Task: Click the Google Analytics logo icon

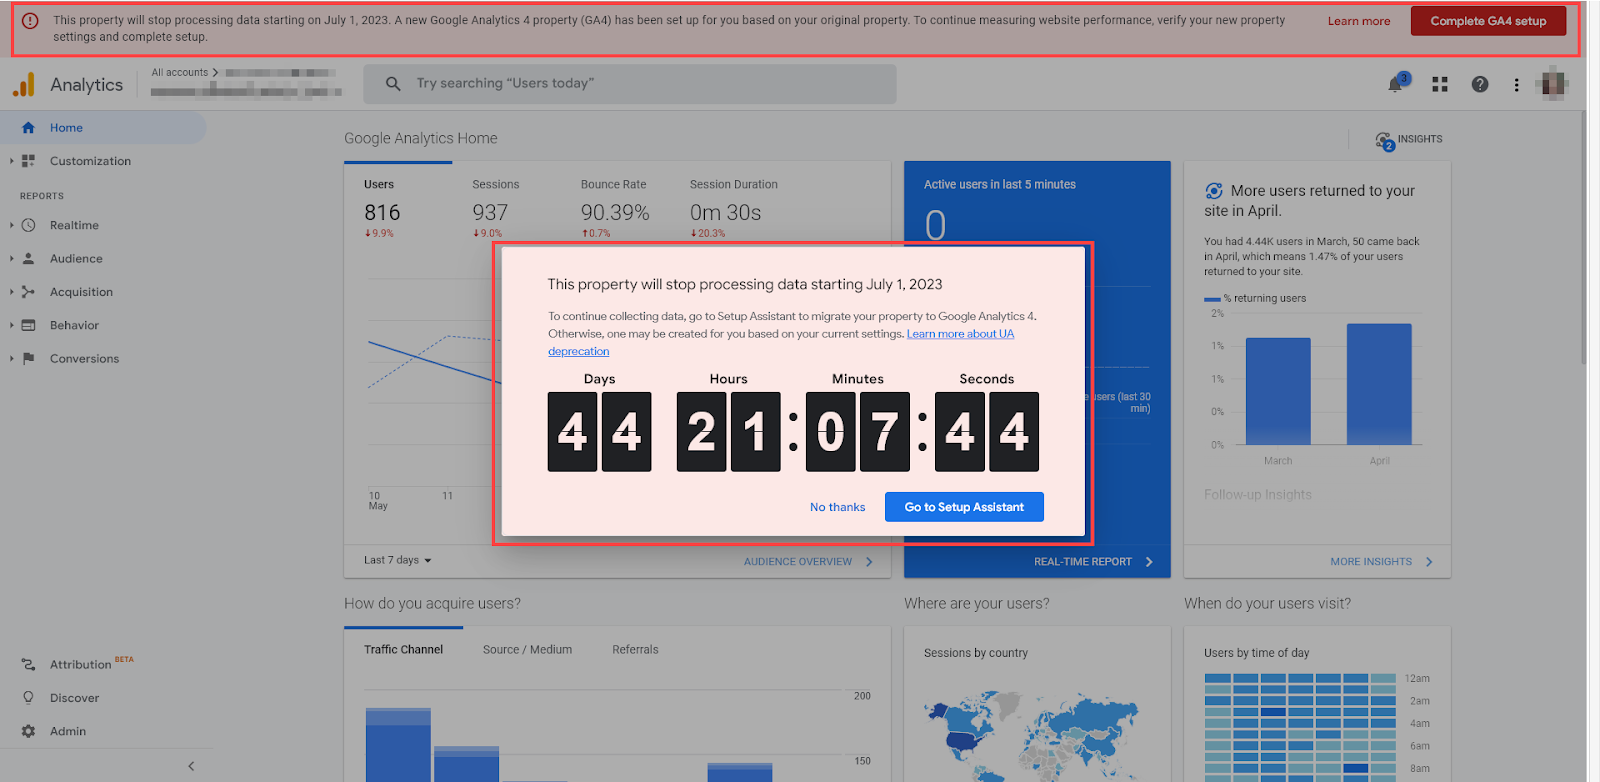Action: tap(24, 85)
